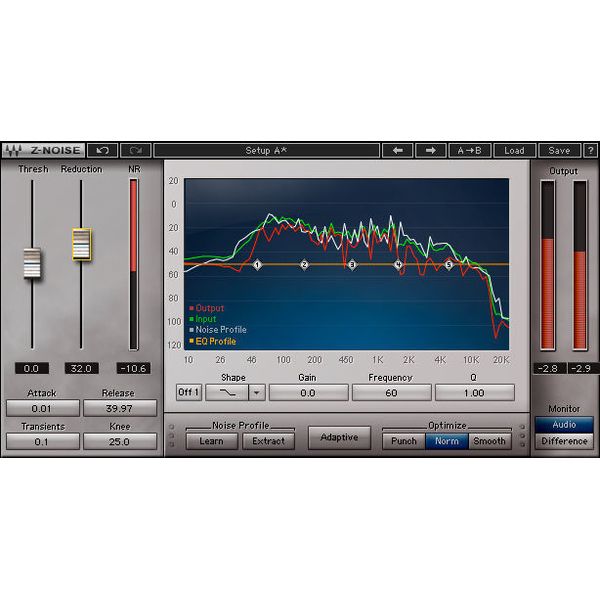The width and height of the screenshot is (600, 600).
Task: Open help with the question mark icon
Action: pyautogui.click(x=590, y=150)
